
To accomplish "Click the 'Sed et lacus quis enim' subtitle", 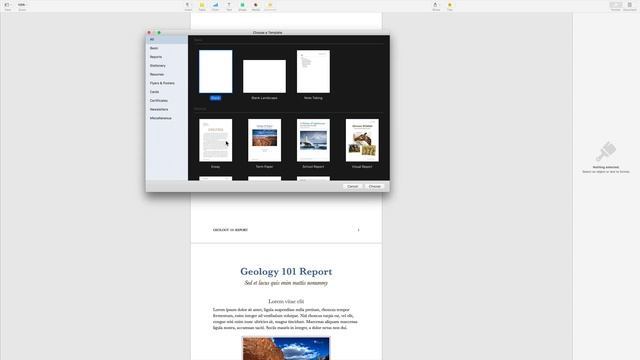I will click(x=286, y=283).
